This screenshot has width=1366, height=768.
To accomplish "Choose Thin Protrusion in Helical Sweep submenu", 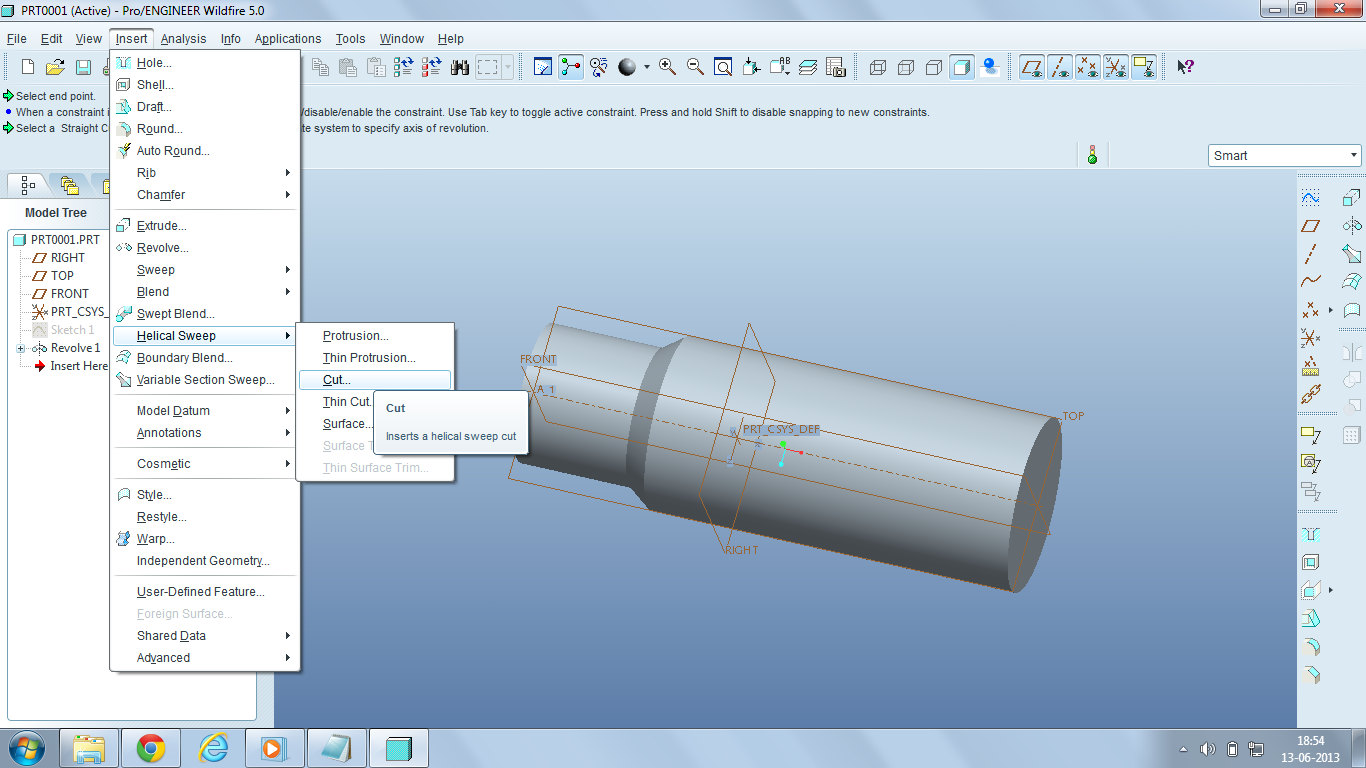I will click(375, 358).
